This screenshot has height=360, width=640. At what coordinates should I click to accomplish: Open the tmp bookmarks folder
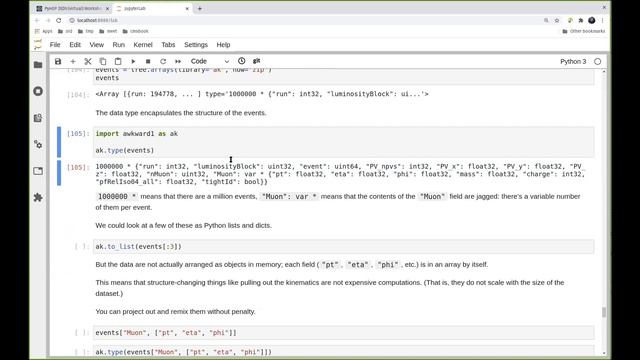[86, 31]
